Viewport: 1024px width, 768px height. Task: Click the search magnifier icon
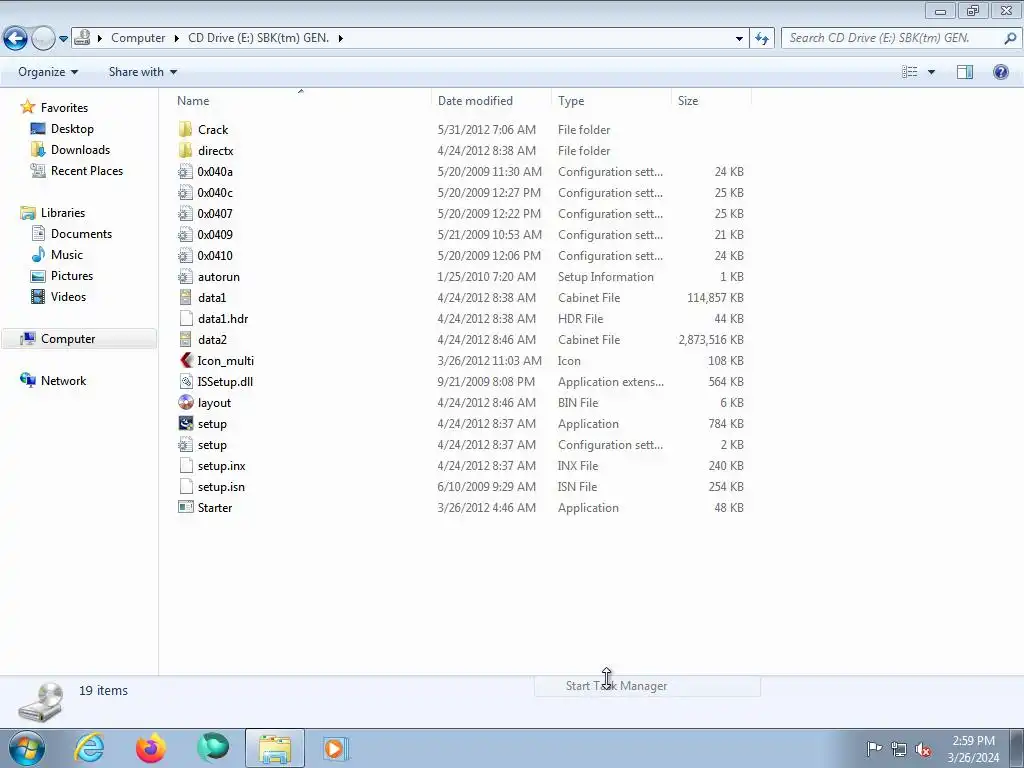pos(1010,38)
